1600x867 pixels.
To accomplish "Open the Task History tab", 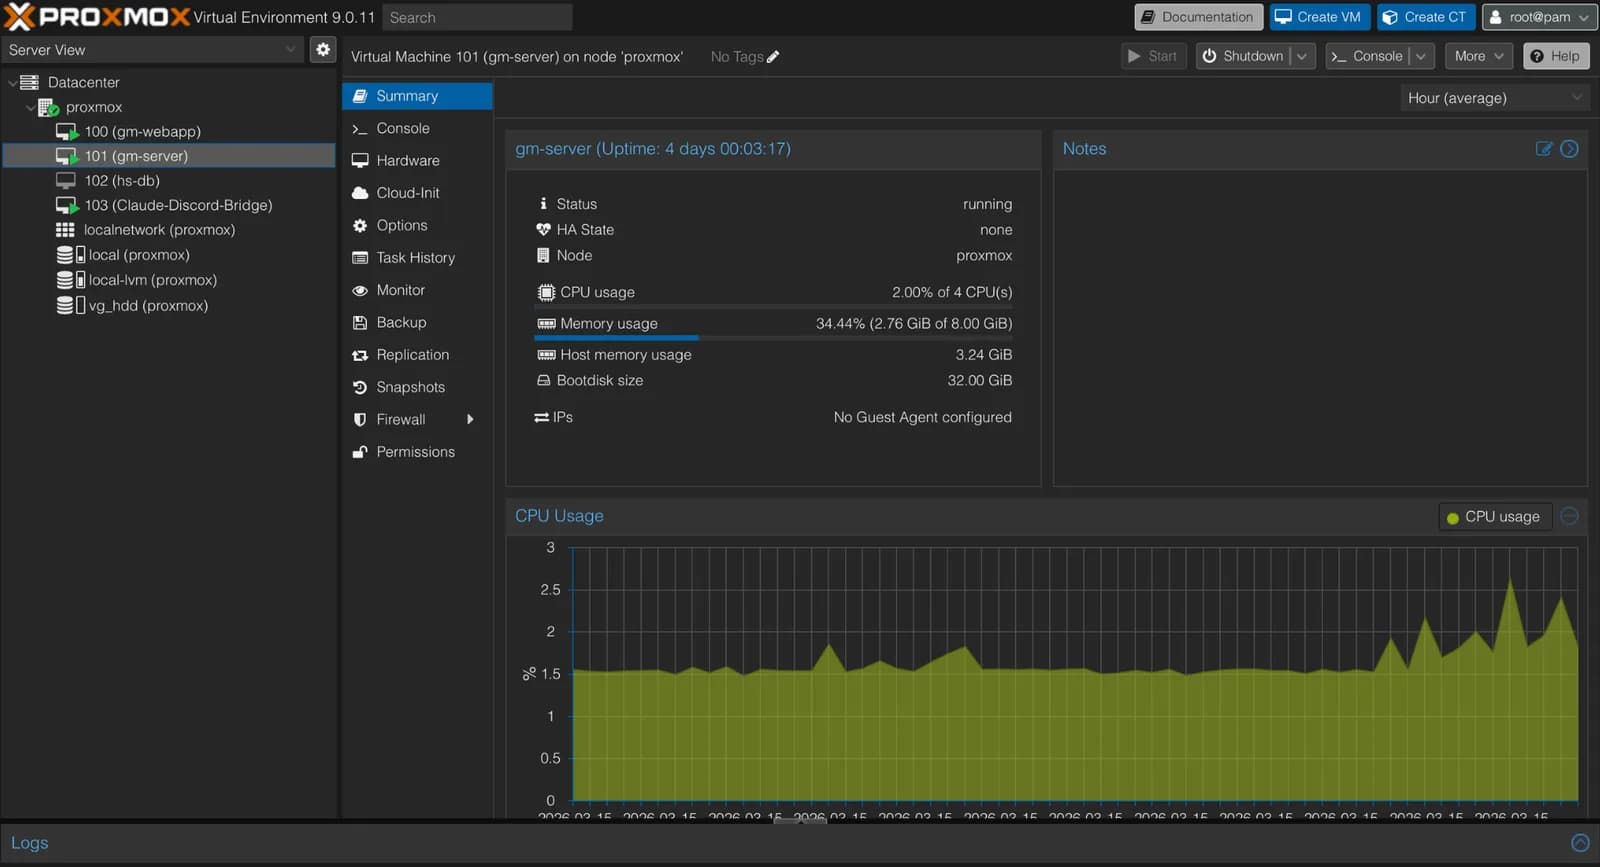I will pos(417,258).
